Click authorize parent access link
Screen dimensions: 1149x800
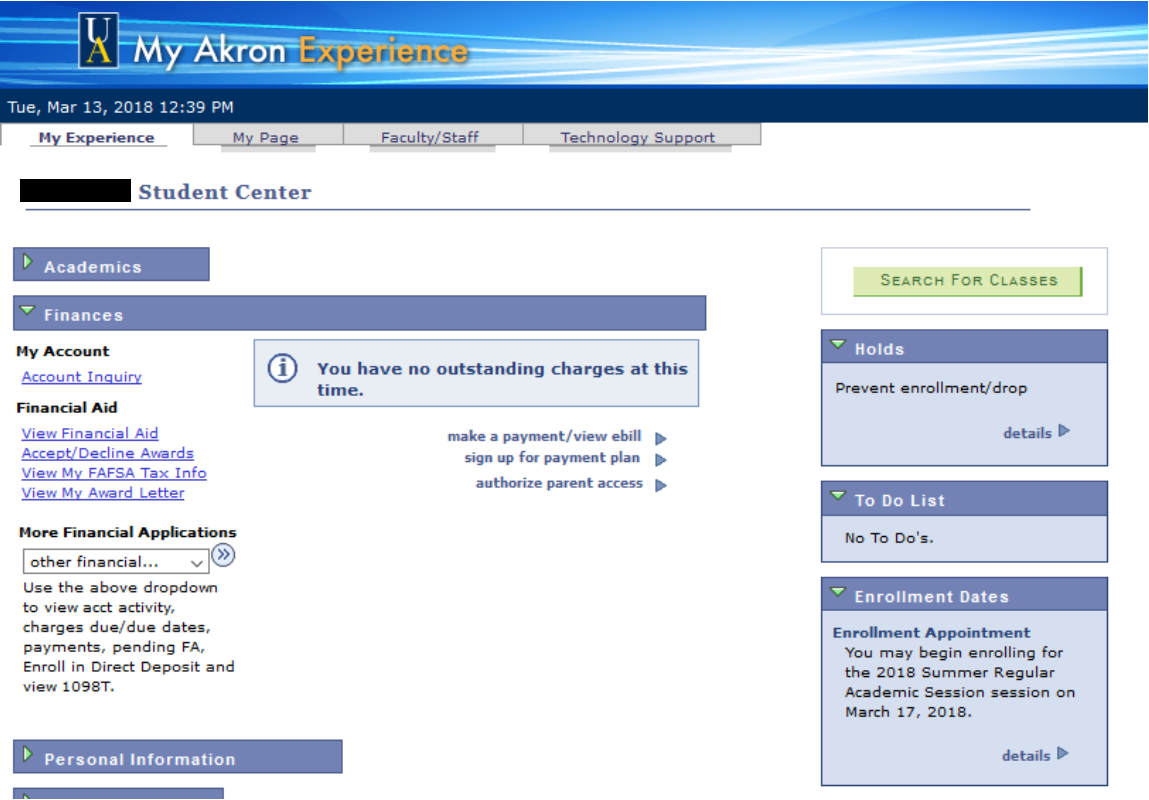point(559,483)
